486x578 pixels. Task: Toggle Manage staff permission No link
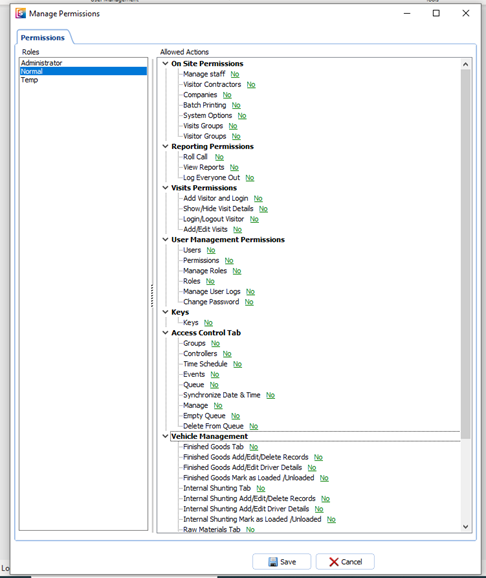coord(235,74)
